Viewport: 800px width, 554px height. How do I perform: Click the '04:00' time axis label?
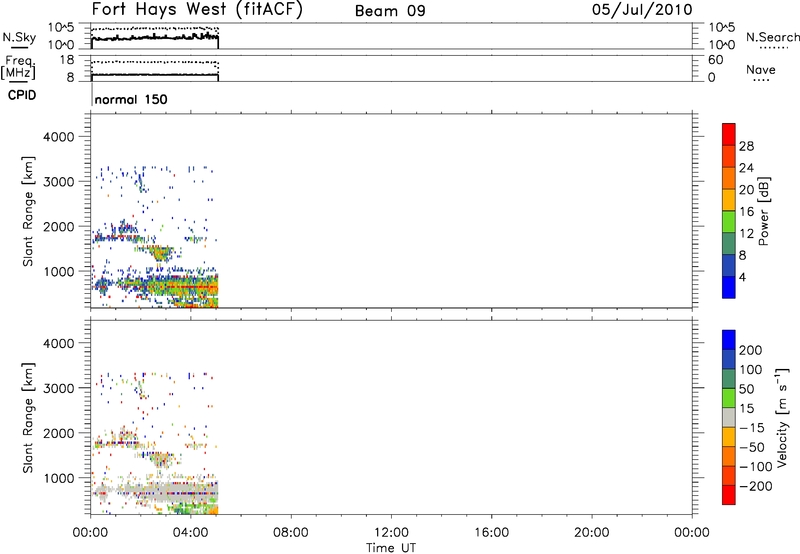pyautogui.click(x=191, y=533)
